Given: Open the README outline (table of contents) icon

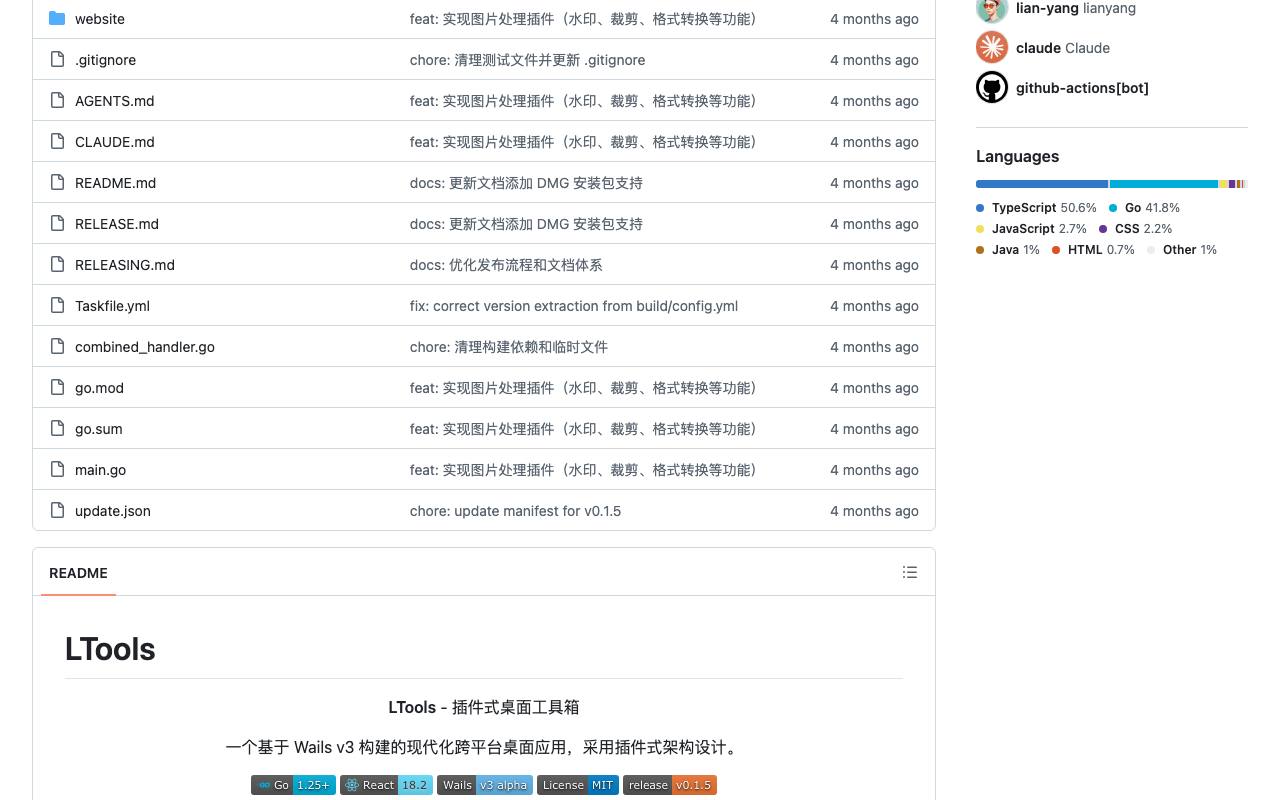Looking at the screenshot, I should (x=910, y=572).
